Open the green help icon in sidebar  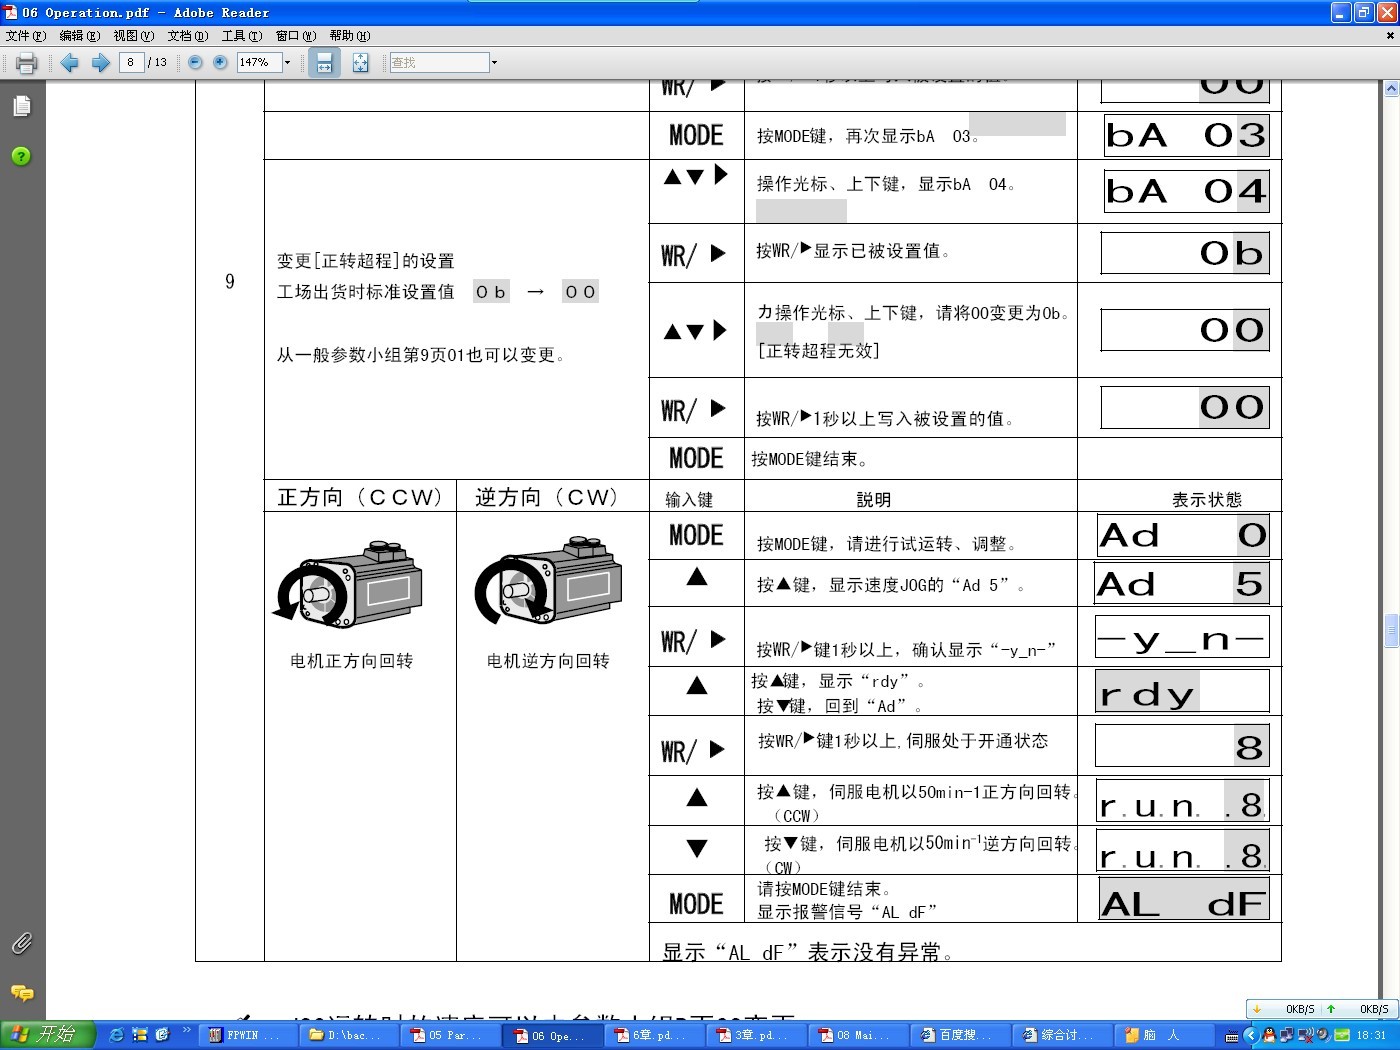tap(21, 156)
